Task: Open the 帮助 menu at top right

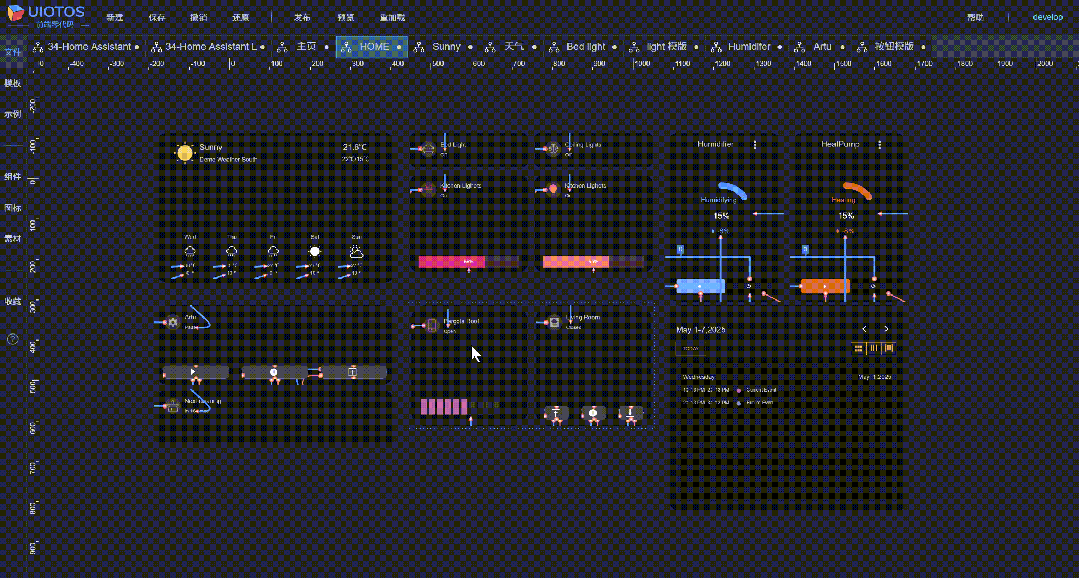Action: 975,17
